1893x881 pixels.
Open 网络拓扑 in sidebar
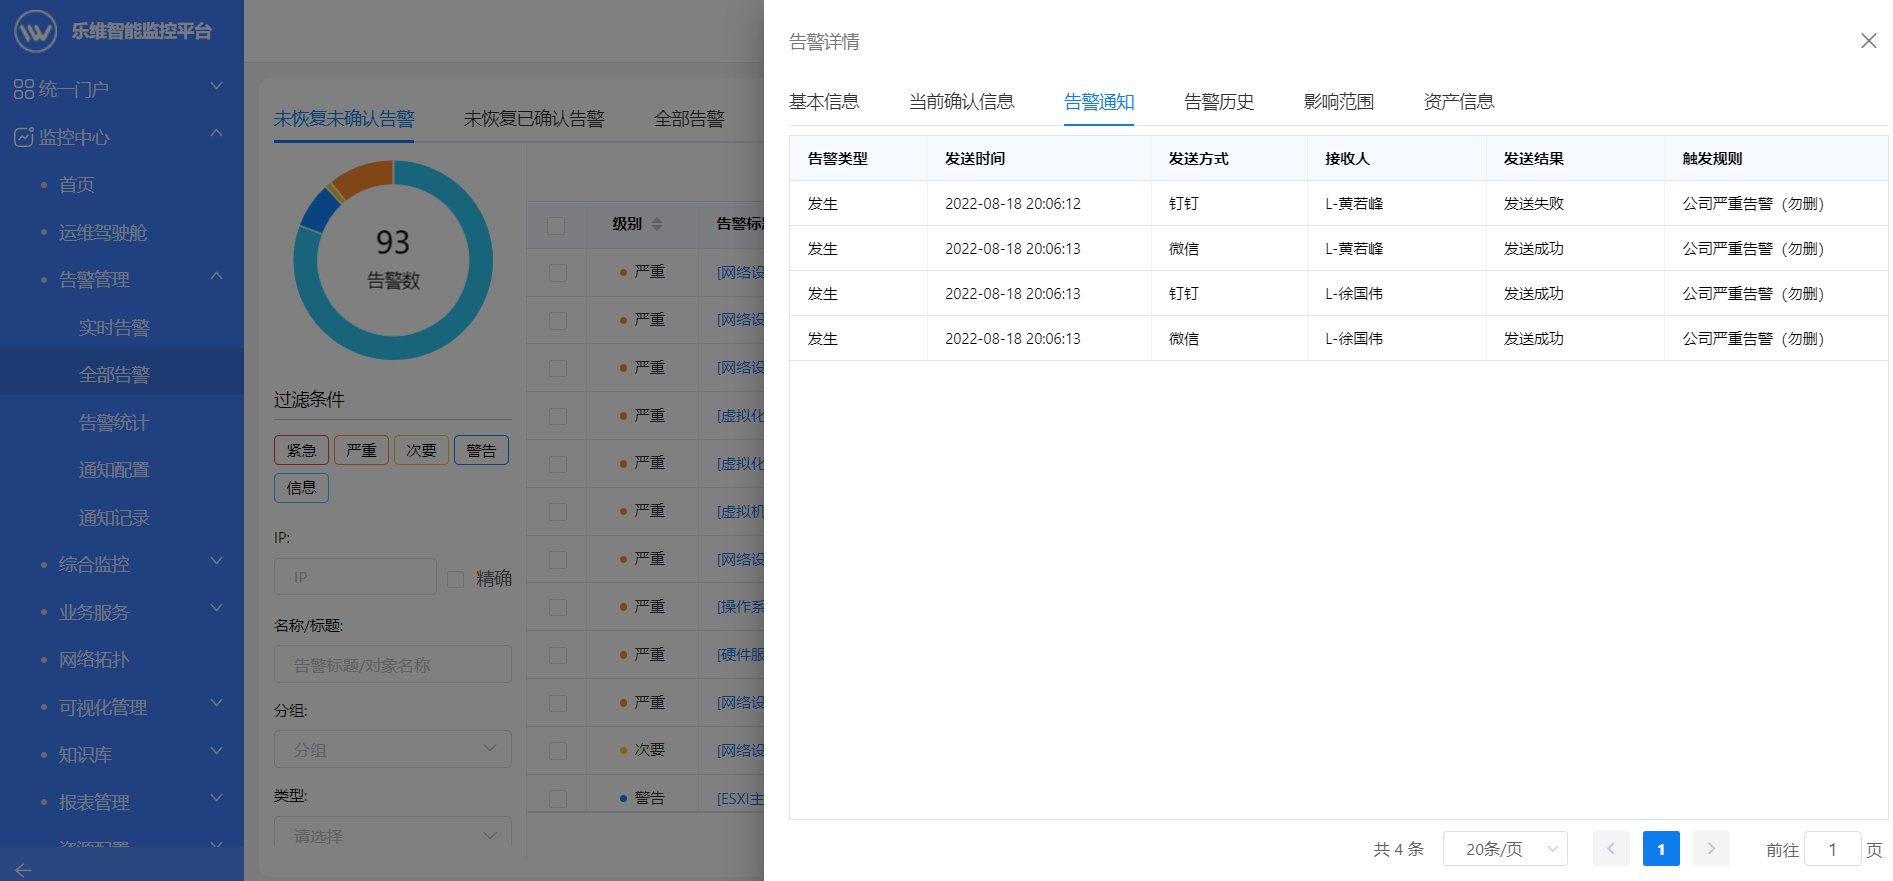coord(94,660)
